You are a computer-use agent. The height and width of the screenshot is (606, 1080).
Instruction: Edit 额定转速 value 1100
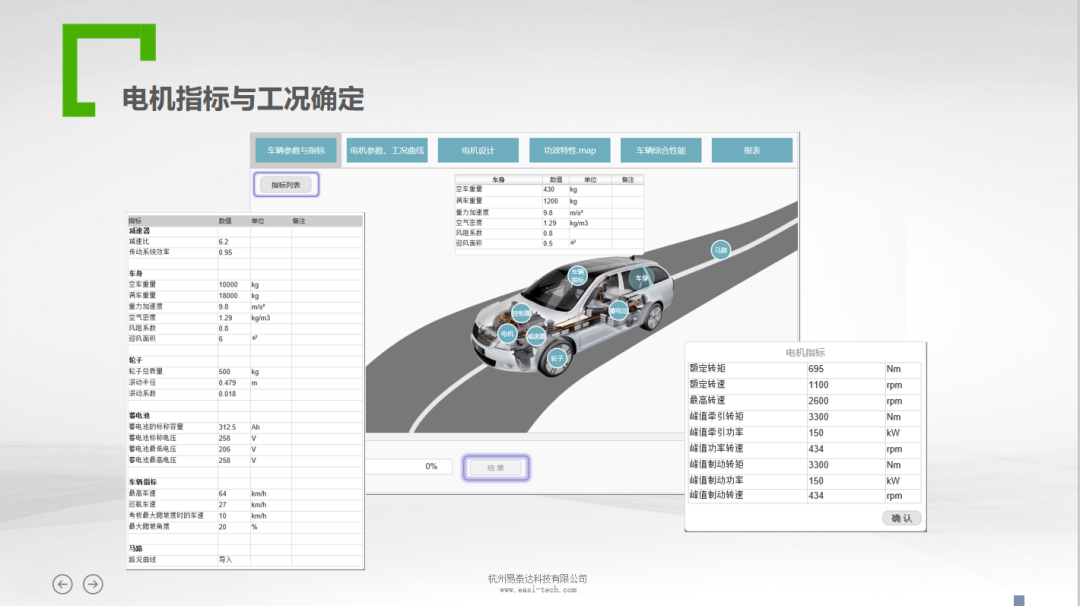pyautogui.click(x=845, y=385)
